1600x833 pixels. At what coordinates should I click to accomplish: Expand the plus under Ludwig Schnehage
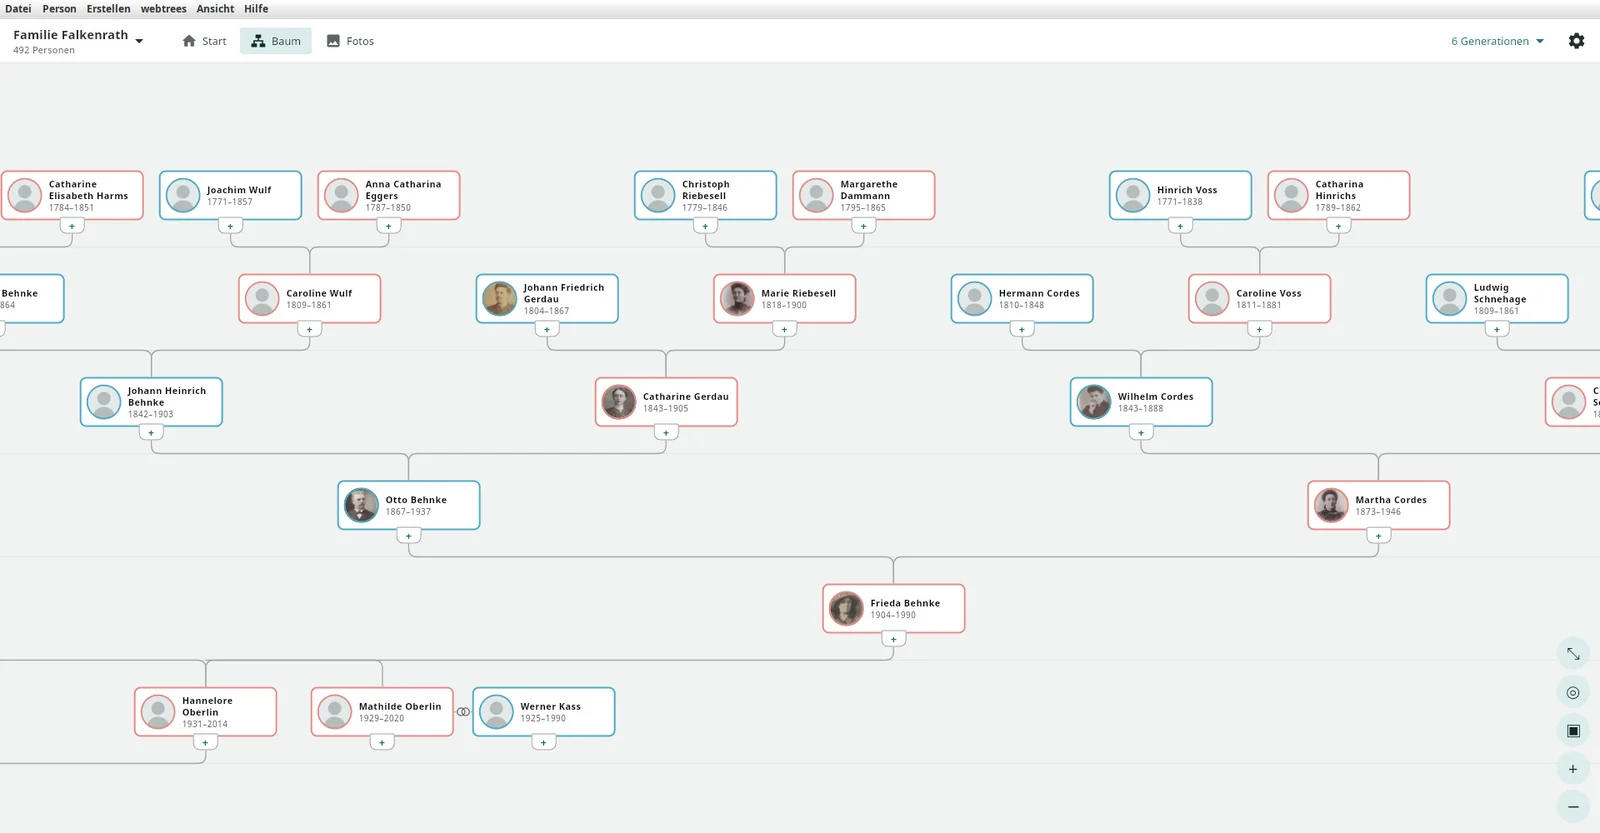(x=1497, y=329)
